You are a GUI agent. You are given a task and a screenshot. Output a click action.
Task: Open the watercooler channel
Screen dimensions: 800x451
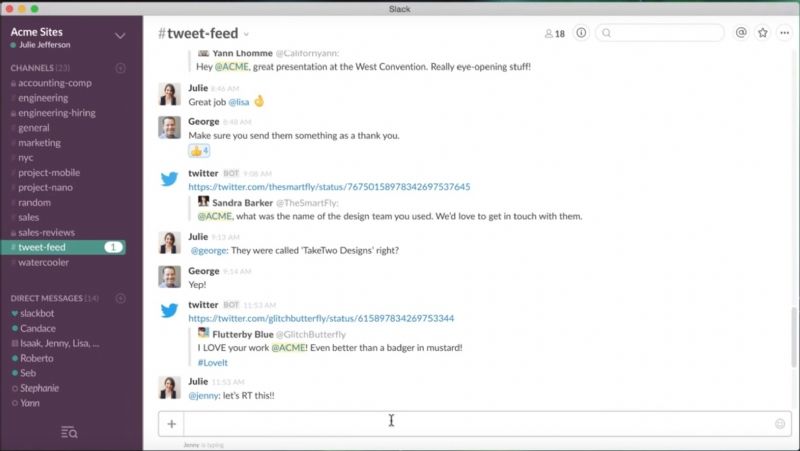(x=43, y=262)
